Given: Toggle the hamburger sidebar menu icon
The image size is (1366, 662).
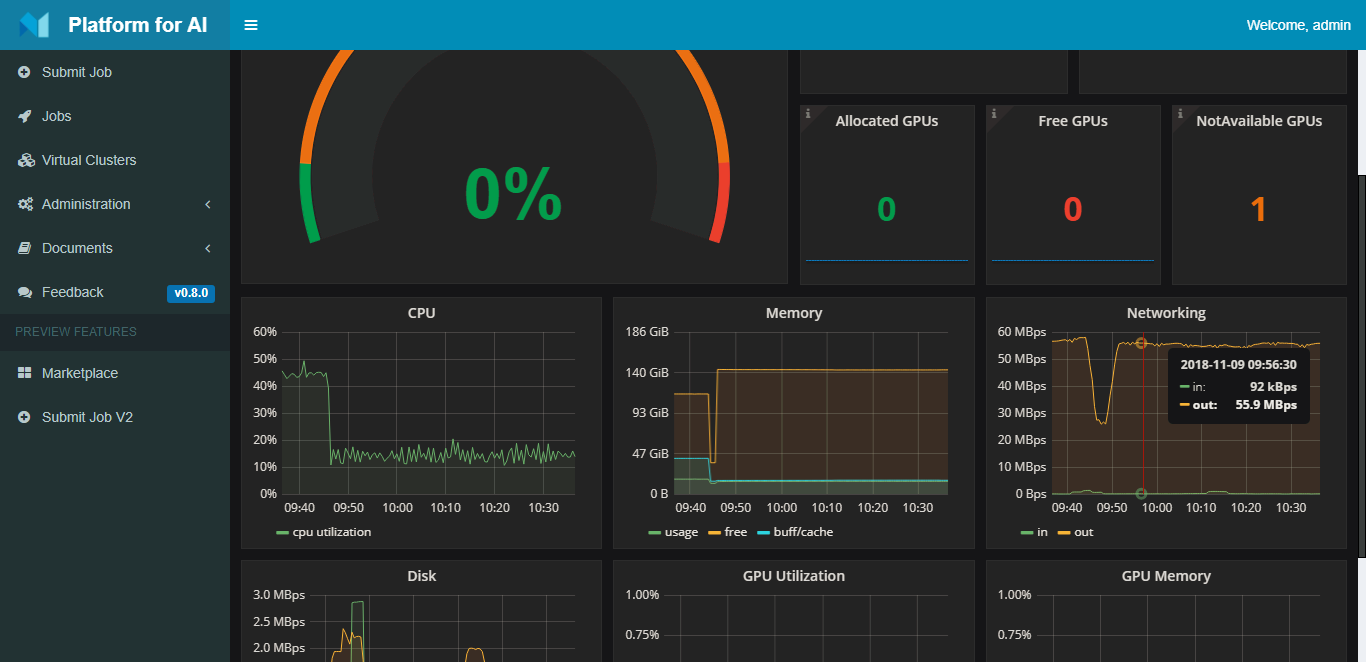Looking at the screenshot, I should (251, 25).
